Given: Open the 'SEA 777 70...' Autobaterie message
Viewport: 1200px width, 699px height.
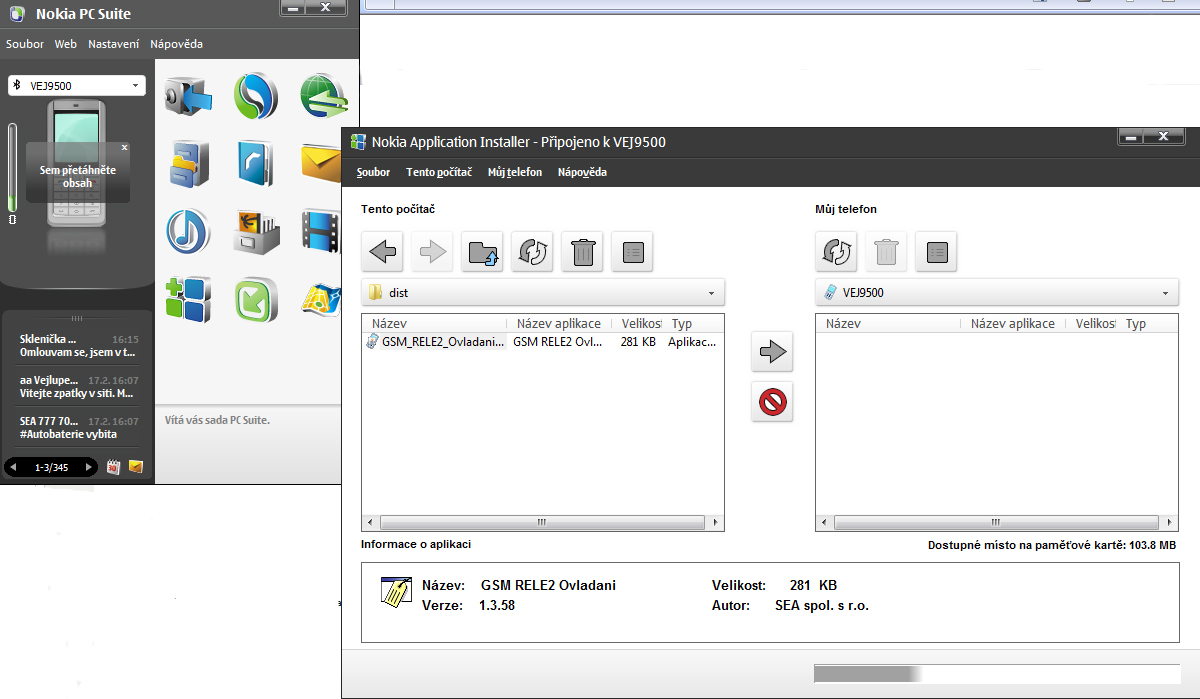Looking at the screenshot, I should click(x=79, y=427).
